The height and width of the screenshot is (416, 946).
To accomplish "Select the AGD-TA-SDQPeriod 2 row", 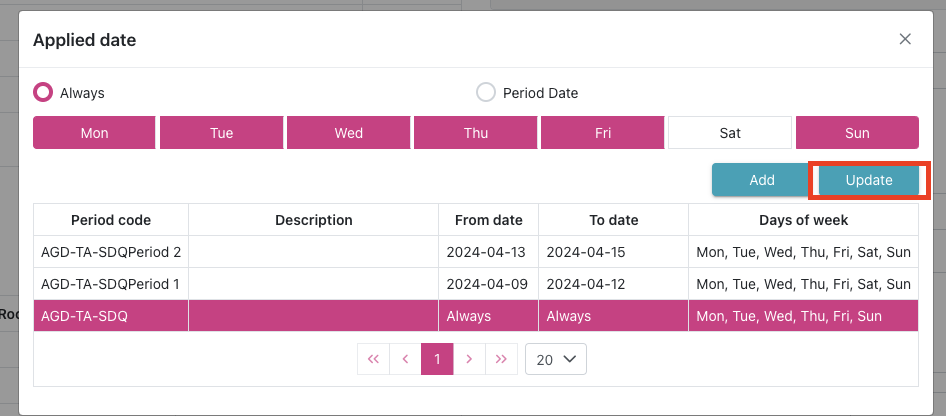I will [x=111, y=252].
